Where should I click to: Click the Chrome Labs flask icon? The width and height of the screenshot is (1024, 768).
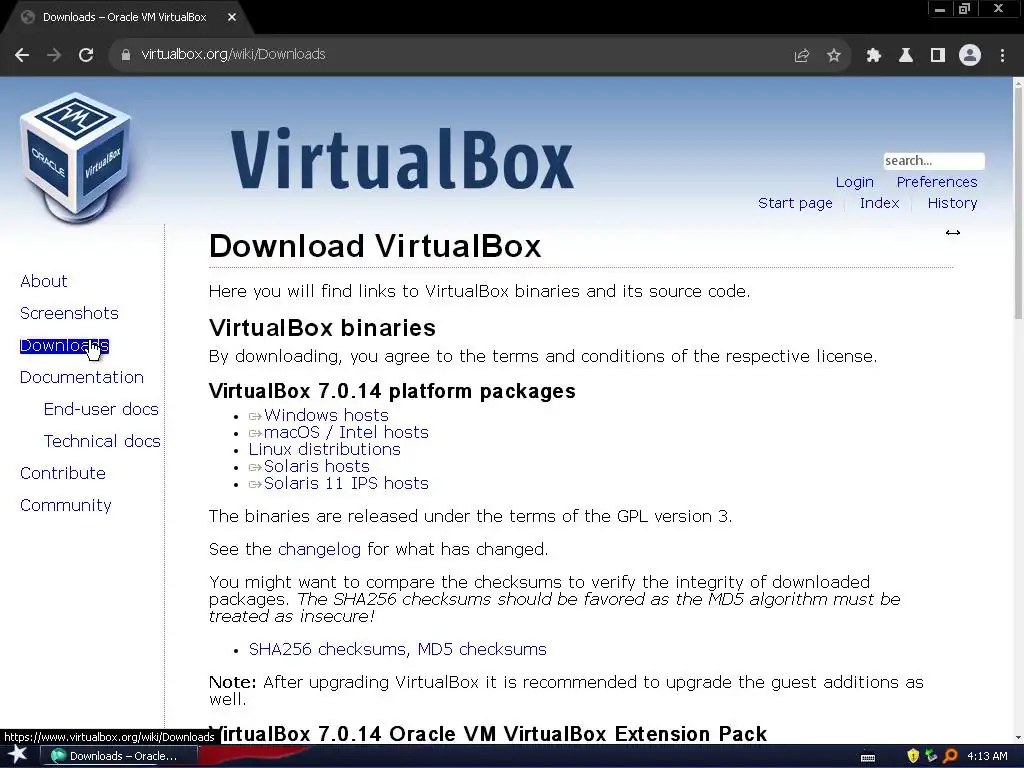(x=906, y=55)
